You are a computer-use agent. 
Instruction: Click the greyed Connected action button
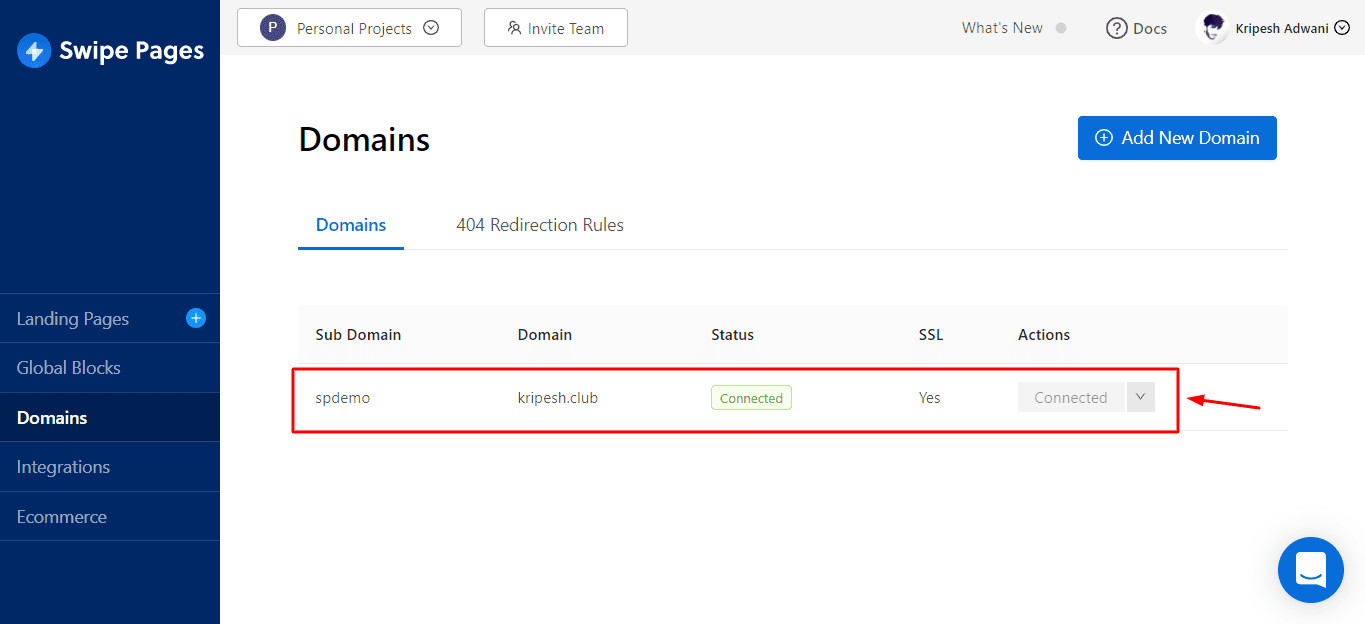coord(1070,397)
